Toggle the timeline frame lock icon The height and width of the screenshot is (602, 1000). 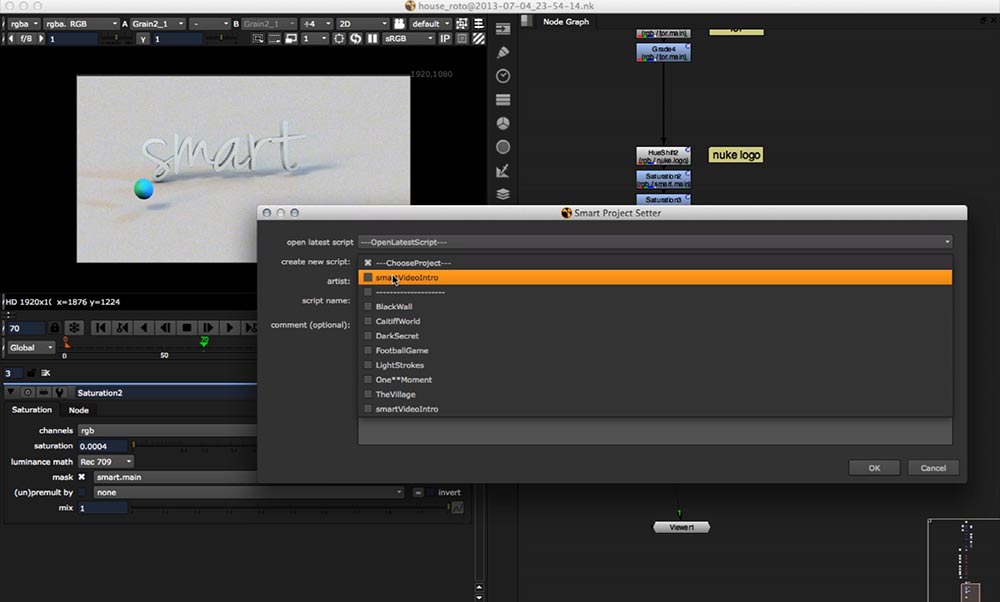(55, 328)
